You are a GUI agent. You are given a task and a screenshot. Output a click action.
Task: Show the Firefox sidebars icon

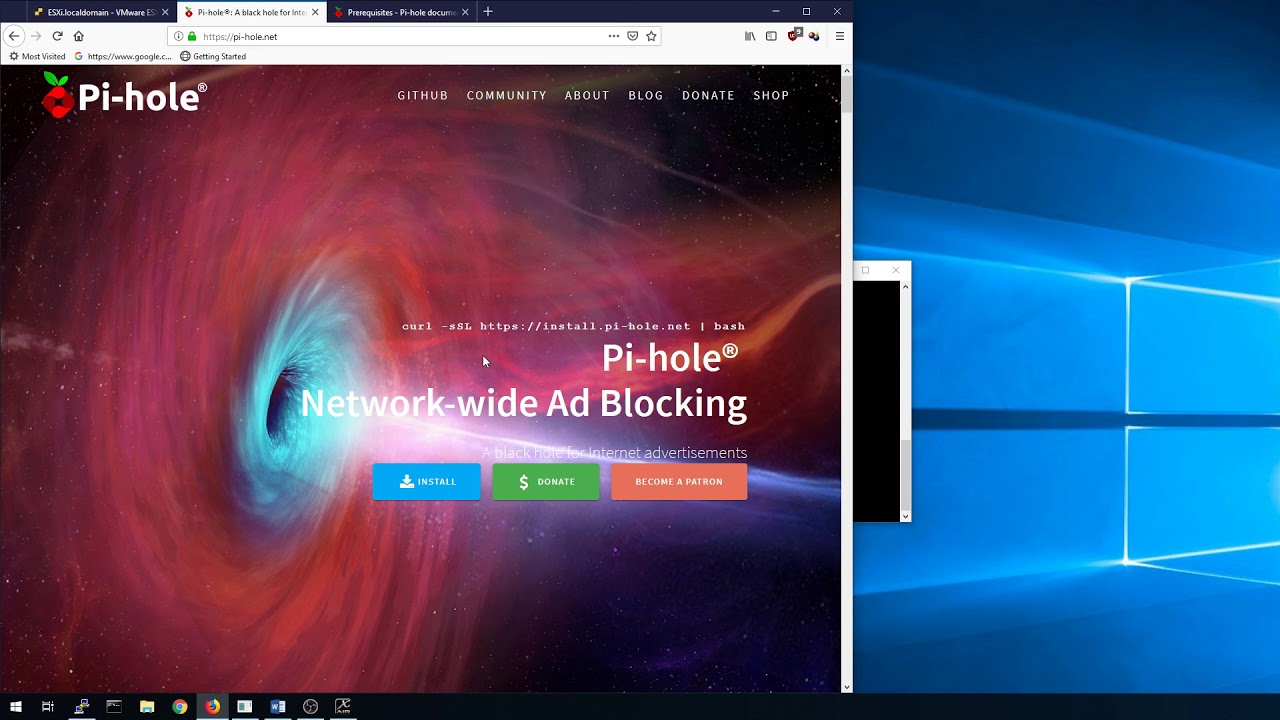coord(771,36)
